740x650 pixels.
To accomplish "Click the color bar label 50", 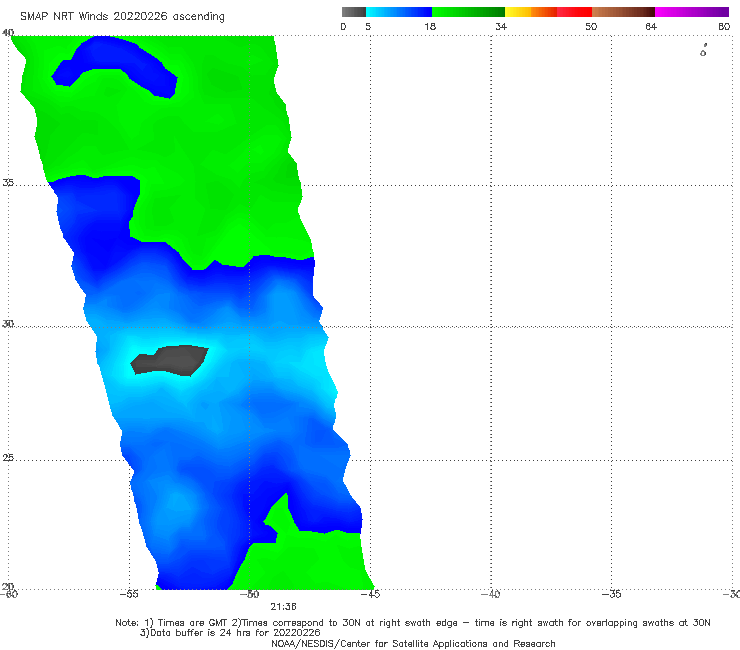I will tap(591, 26).
